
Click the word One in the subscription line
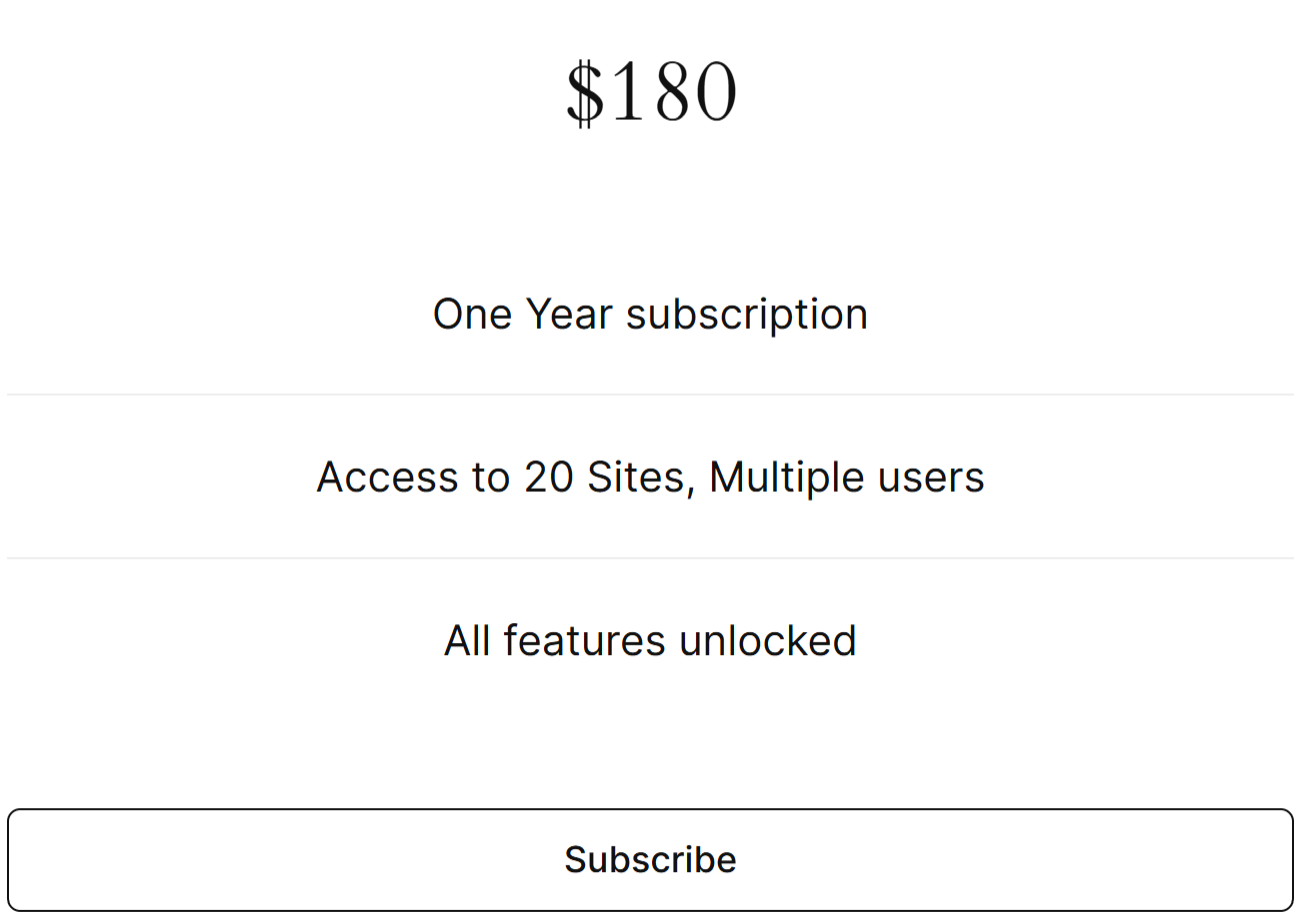pyautogui.click(x=472, y=314)
